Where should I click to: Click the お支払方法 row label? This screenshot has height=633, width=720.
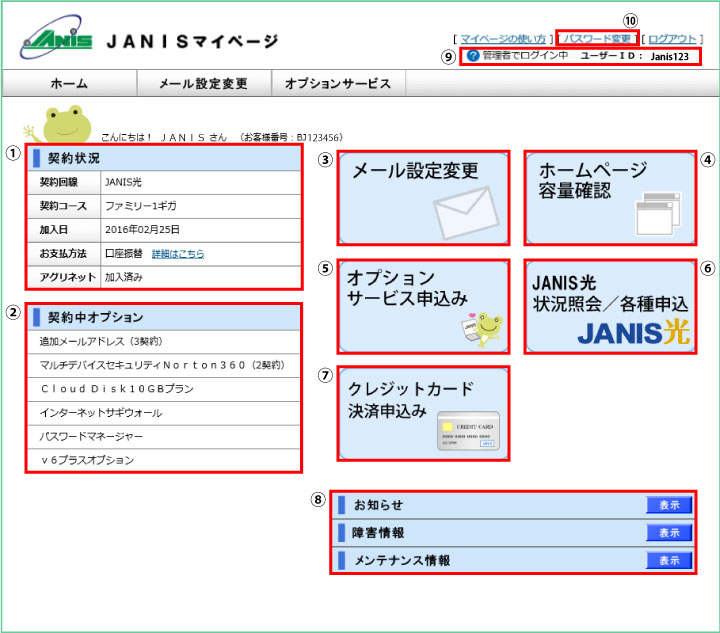[63, 253]
